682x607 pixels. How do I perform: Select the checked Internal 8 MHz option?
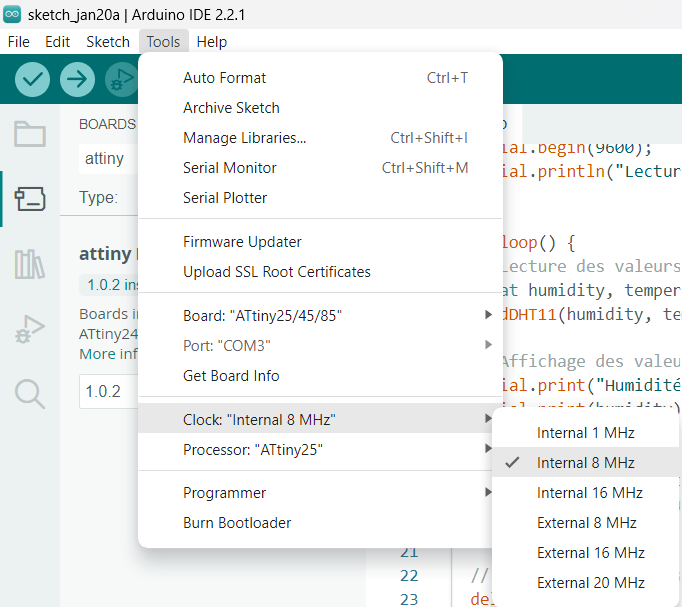click(x=586, y=463)
